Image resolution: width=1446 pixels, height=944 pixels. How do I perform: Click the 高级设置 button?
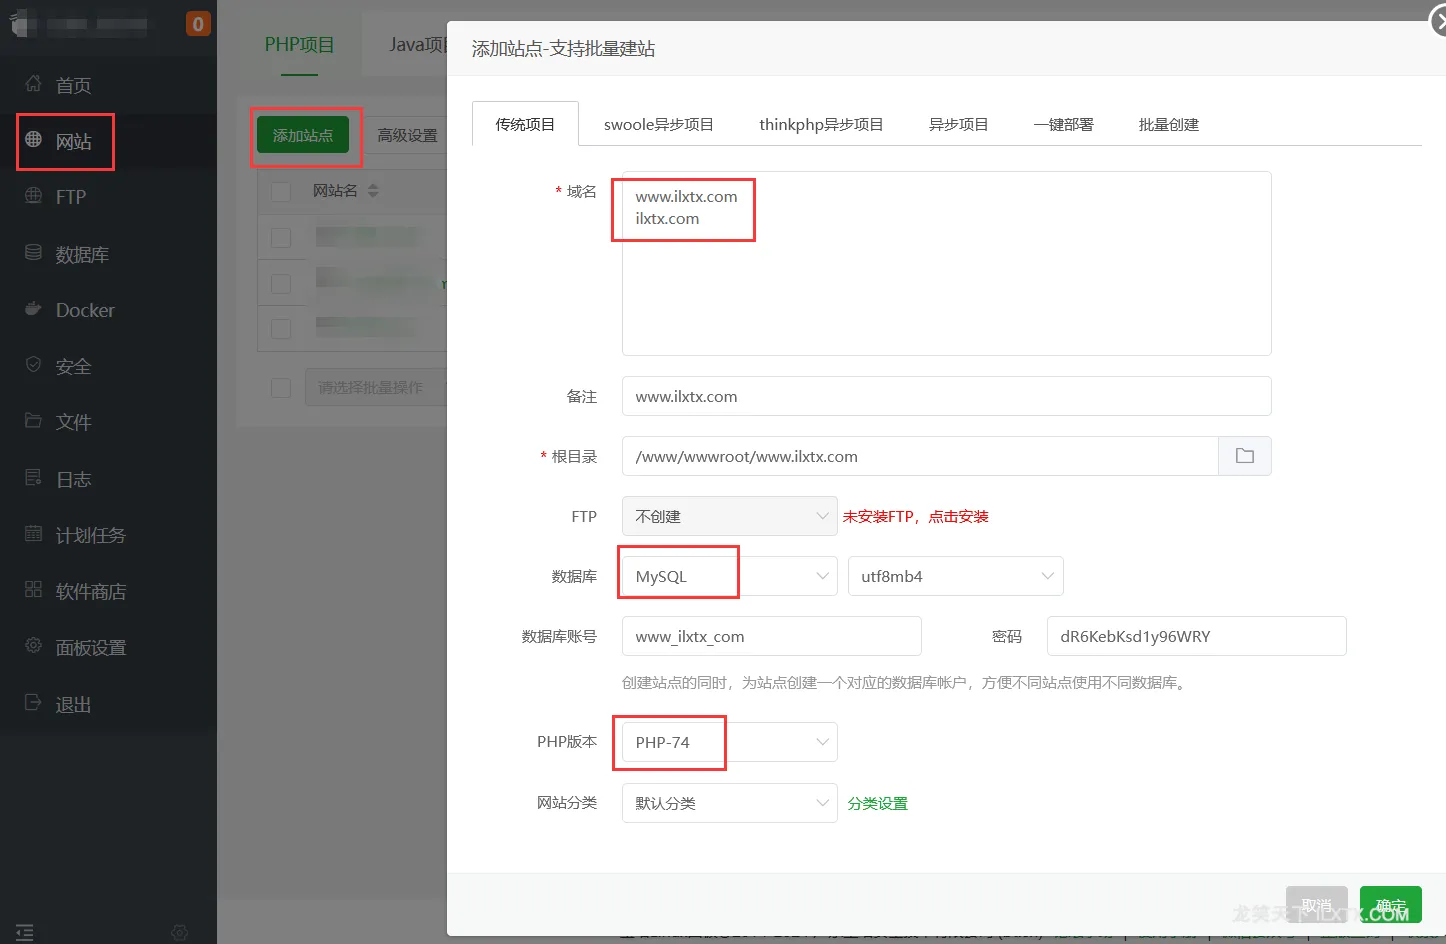407,135
